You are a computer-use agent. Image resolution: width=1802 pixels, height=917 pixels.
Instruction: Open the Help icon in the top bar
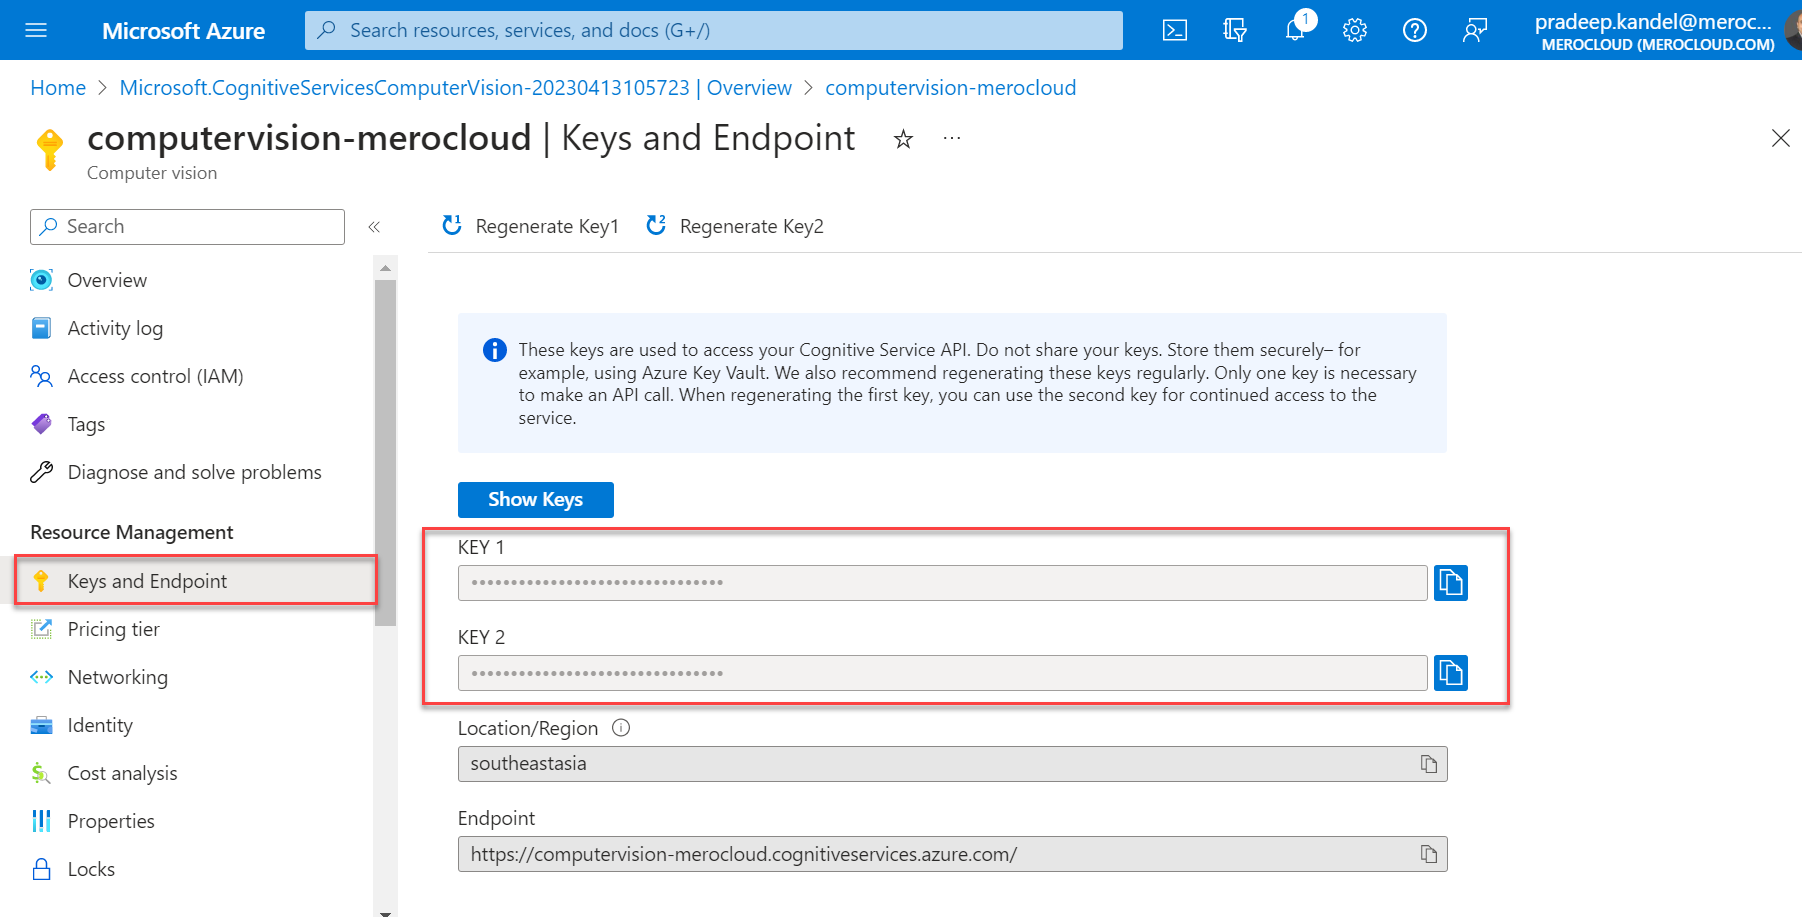click(1414, 30)
